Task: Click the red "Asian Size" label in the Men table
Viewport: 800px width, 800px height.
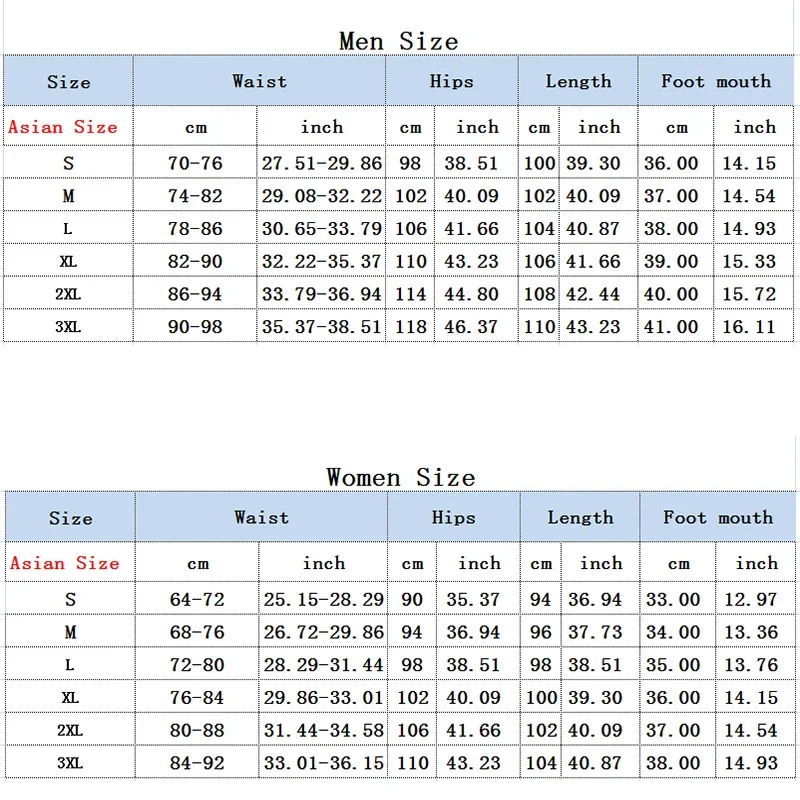Action: click(63, 127)
